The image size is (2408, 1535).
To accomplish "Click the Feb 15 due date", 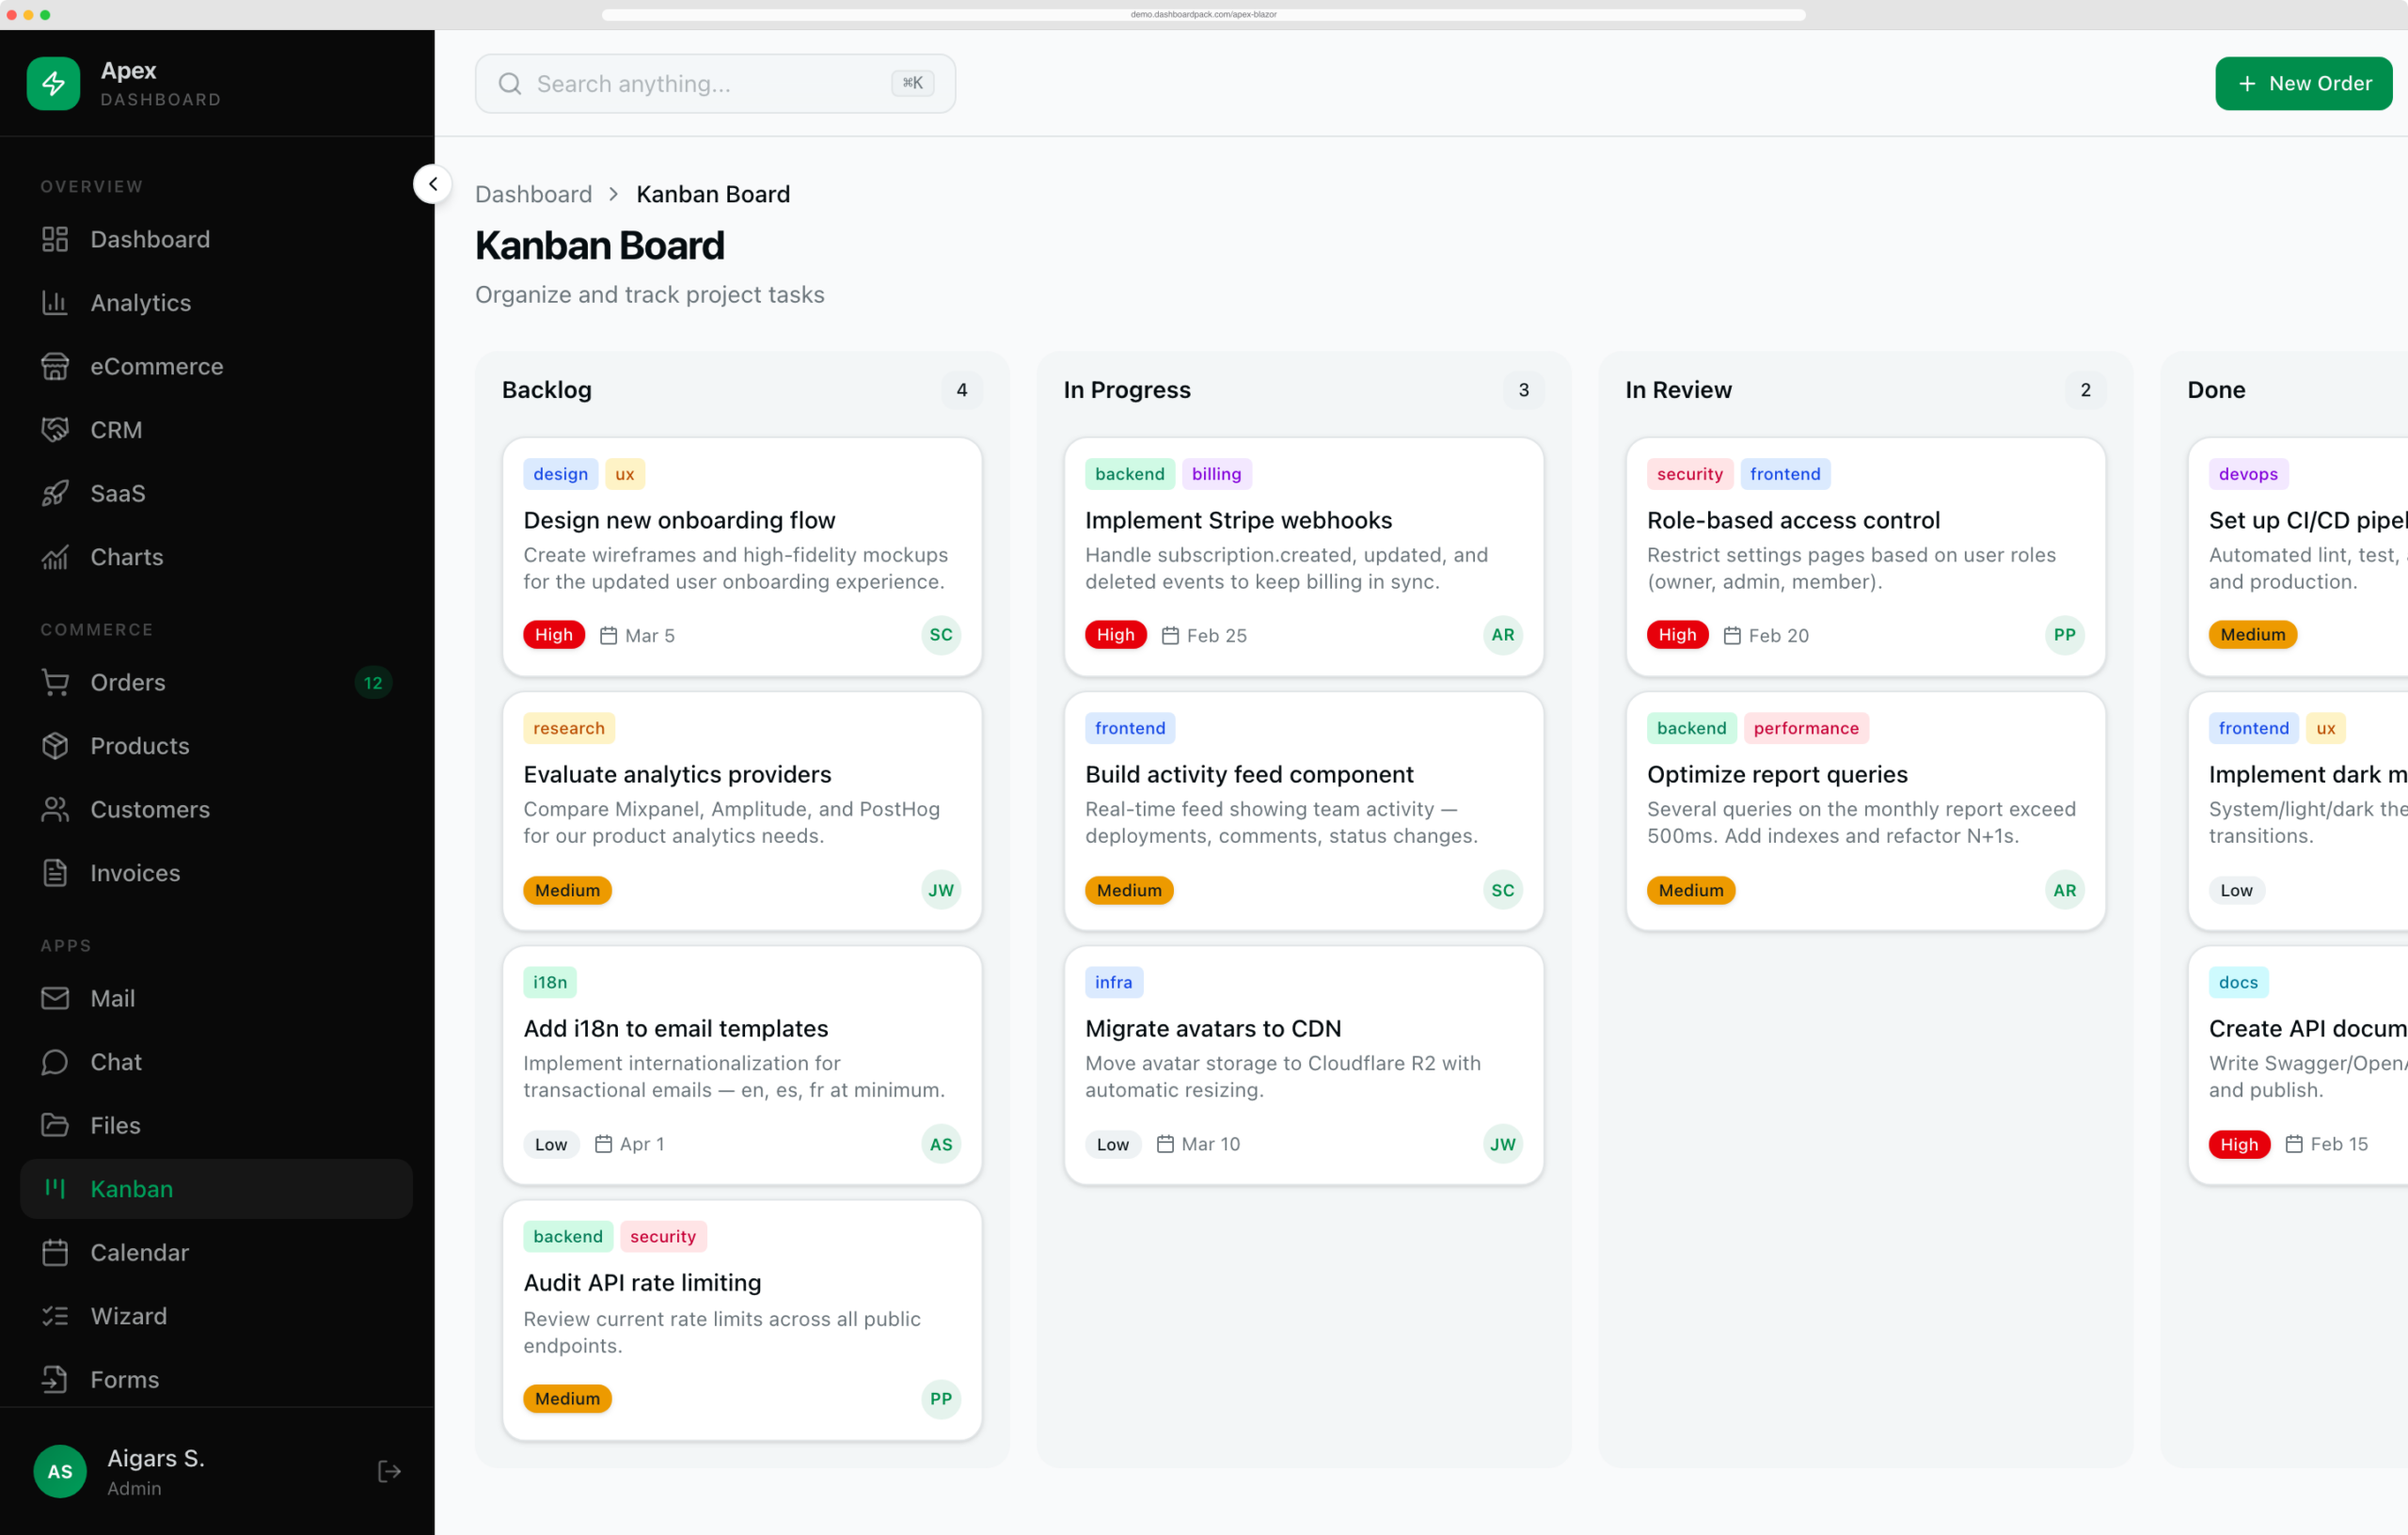I will point(2327,1144).
